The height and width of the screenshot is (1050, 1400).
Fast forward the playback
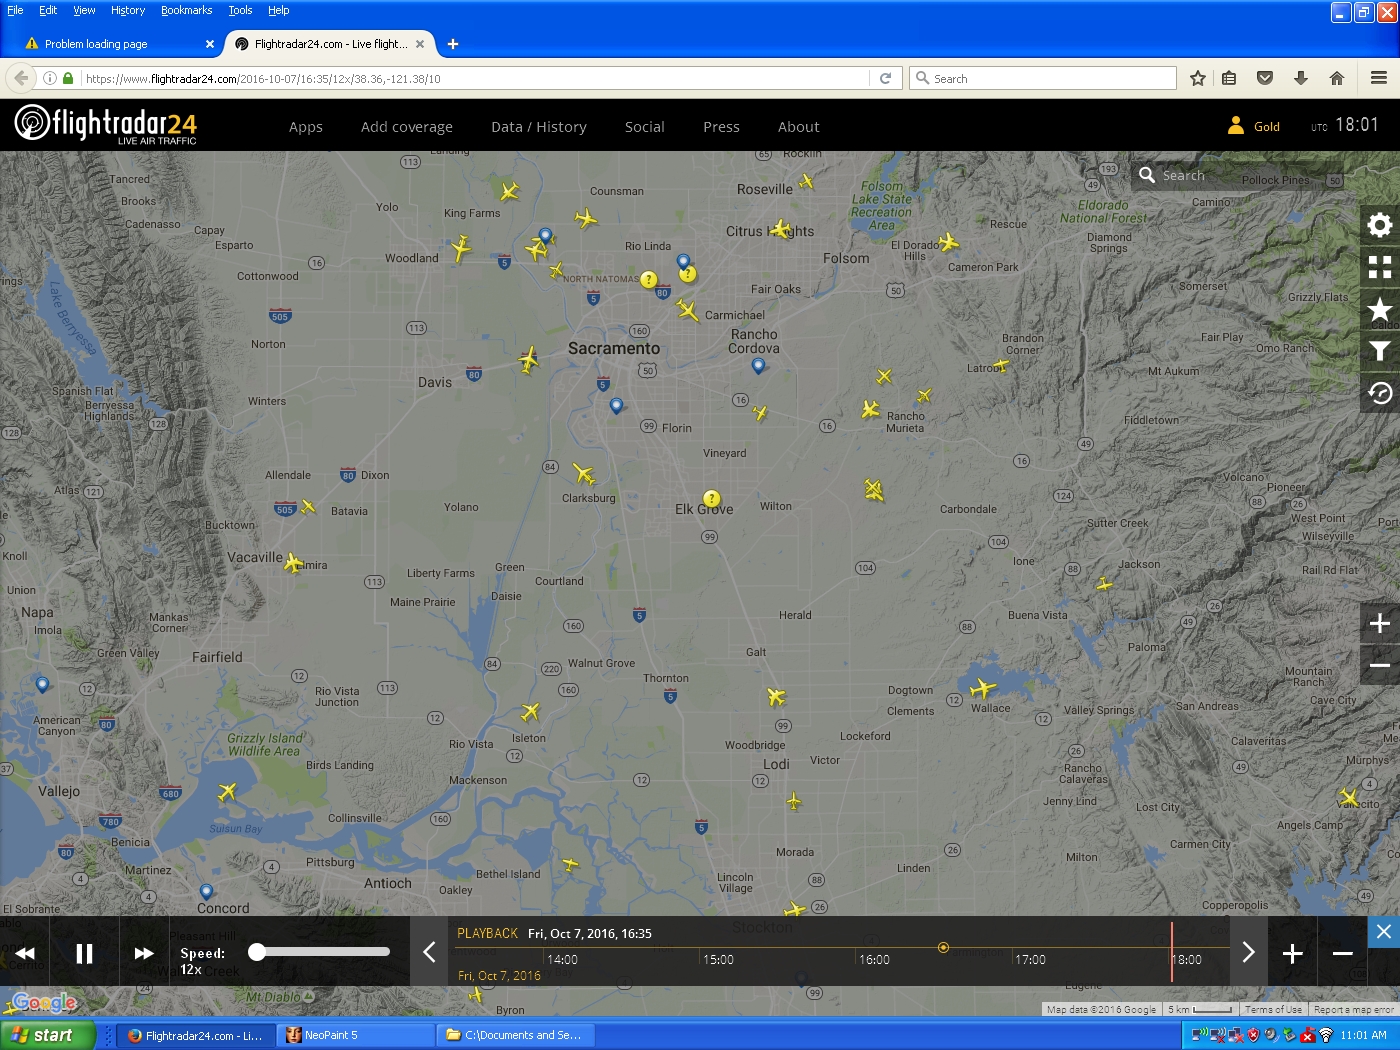coord(144,953)
